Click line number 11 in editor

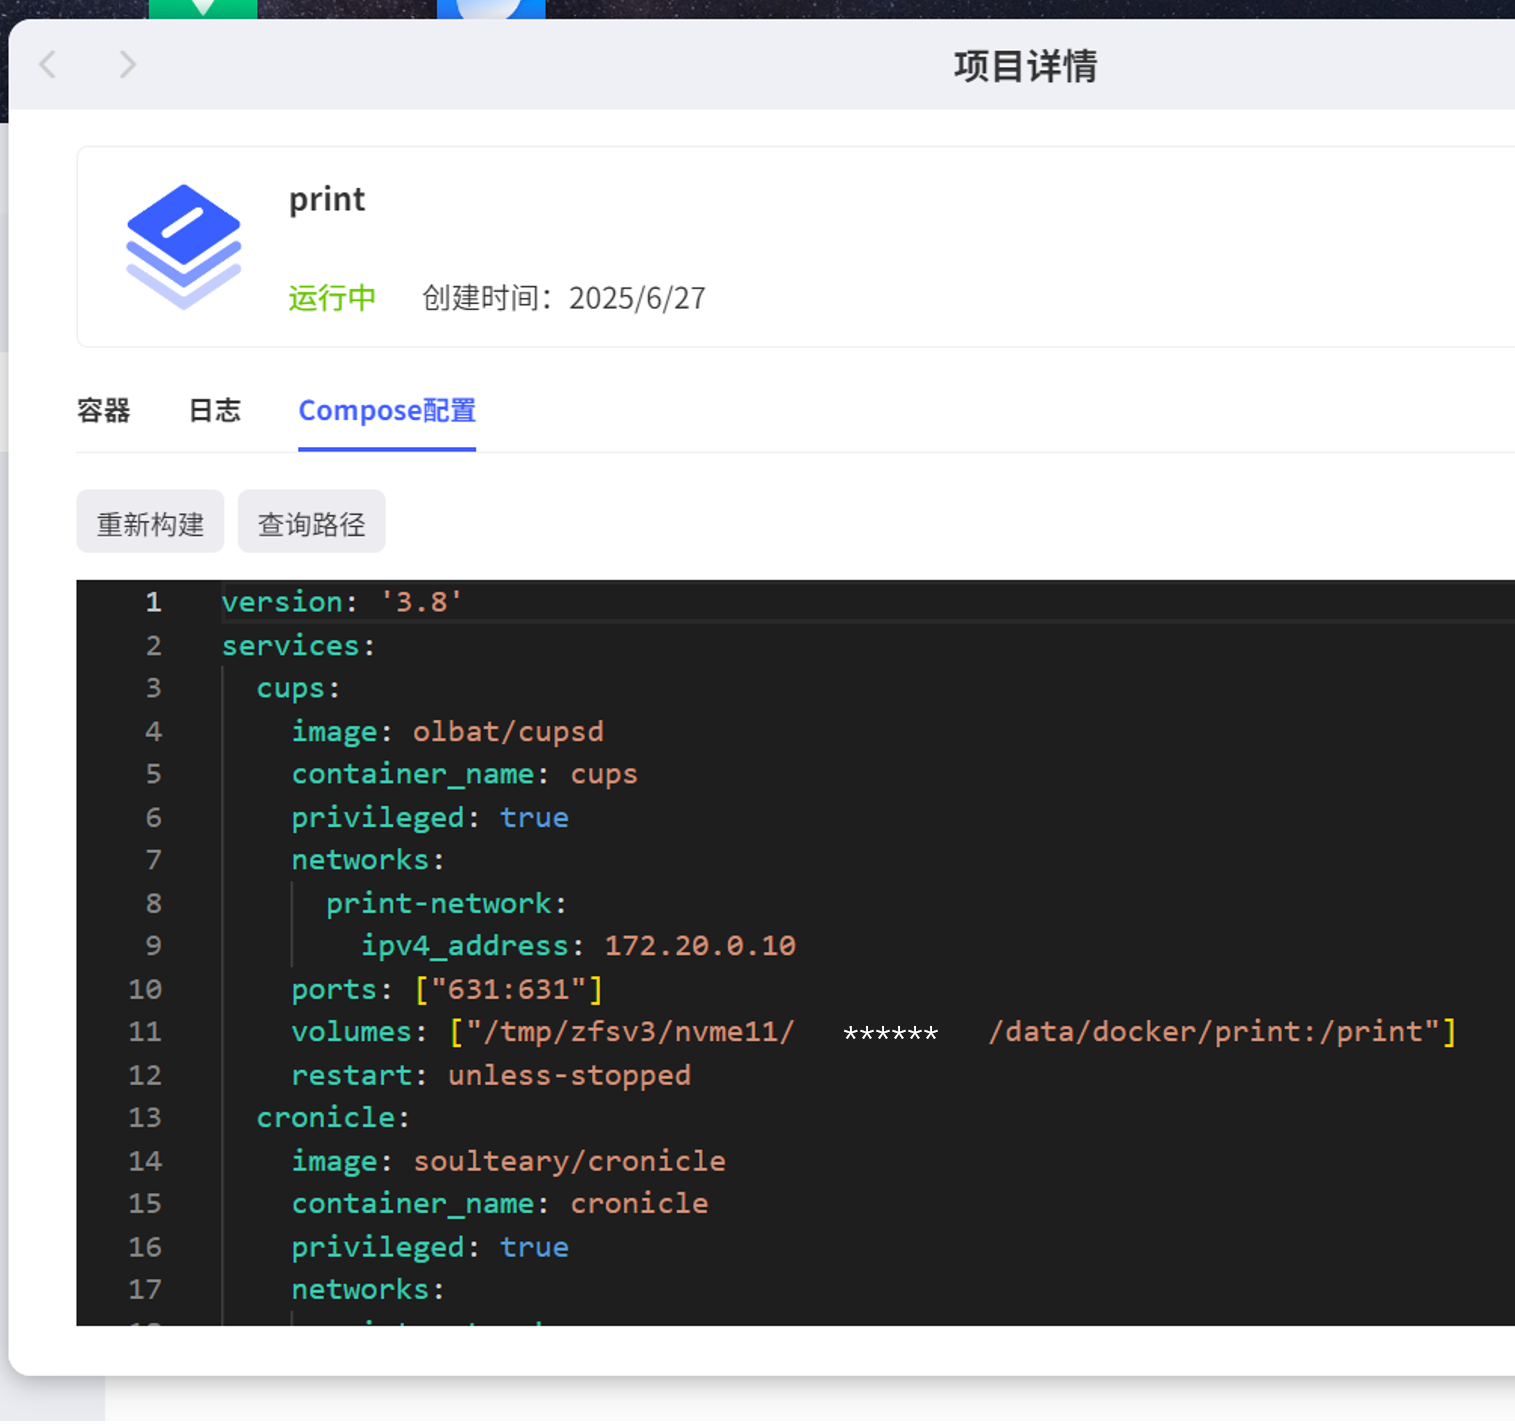pos(145,1032)
